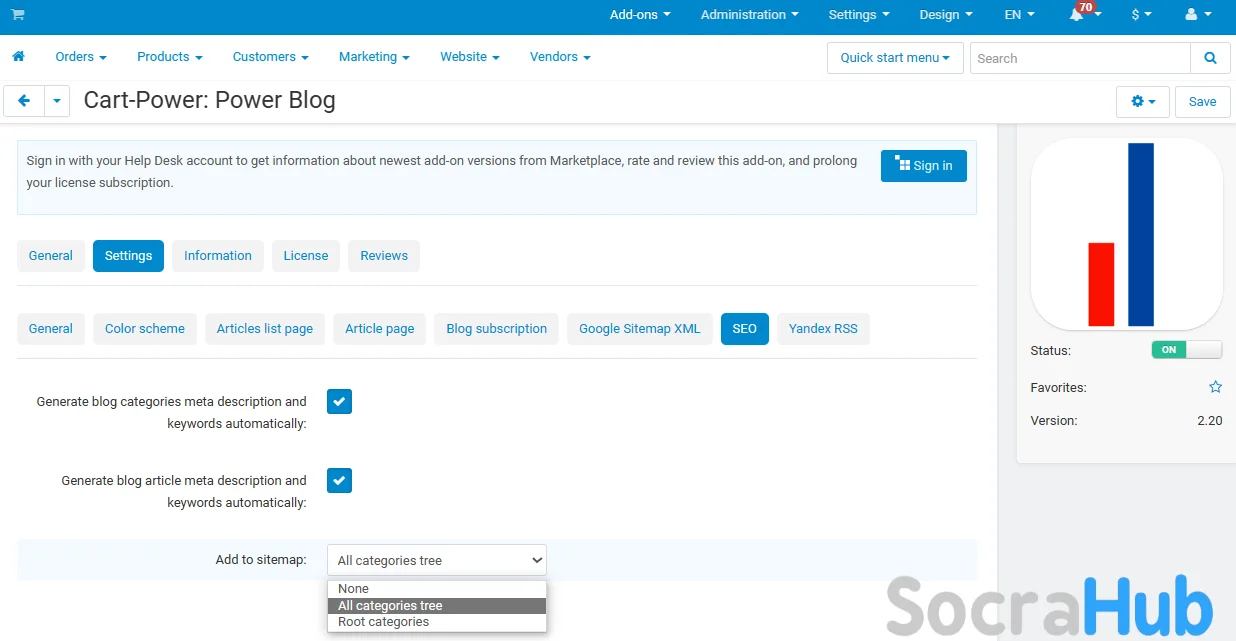Open the Quick start menu dropdown
The image size is (1236, 641).
894,58
